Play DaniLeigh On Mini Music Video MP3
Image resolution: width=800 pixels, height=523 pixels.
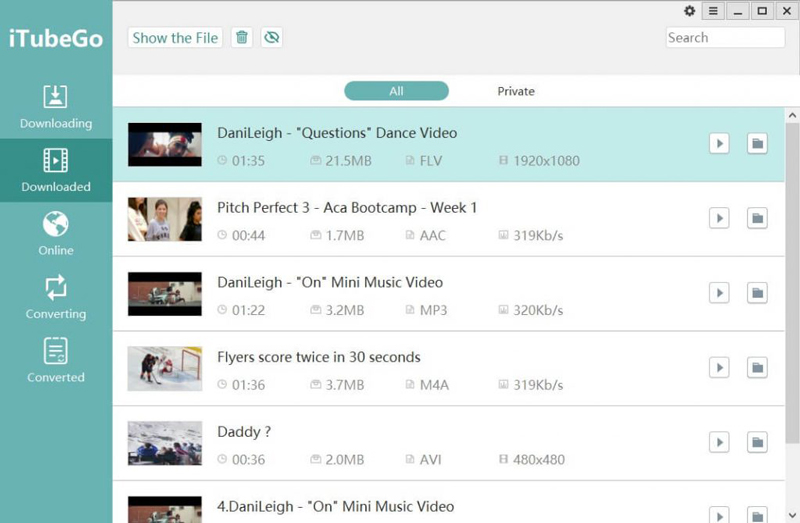719,293
